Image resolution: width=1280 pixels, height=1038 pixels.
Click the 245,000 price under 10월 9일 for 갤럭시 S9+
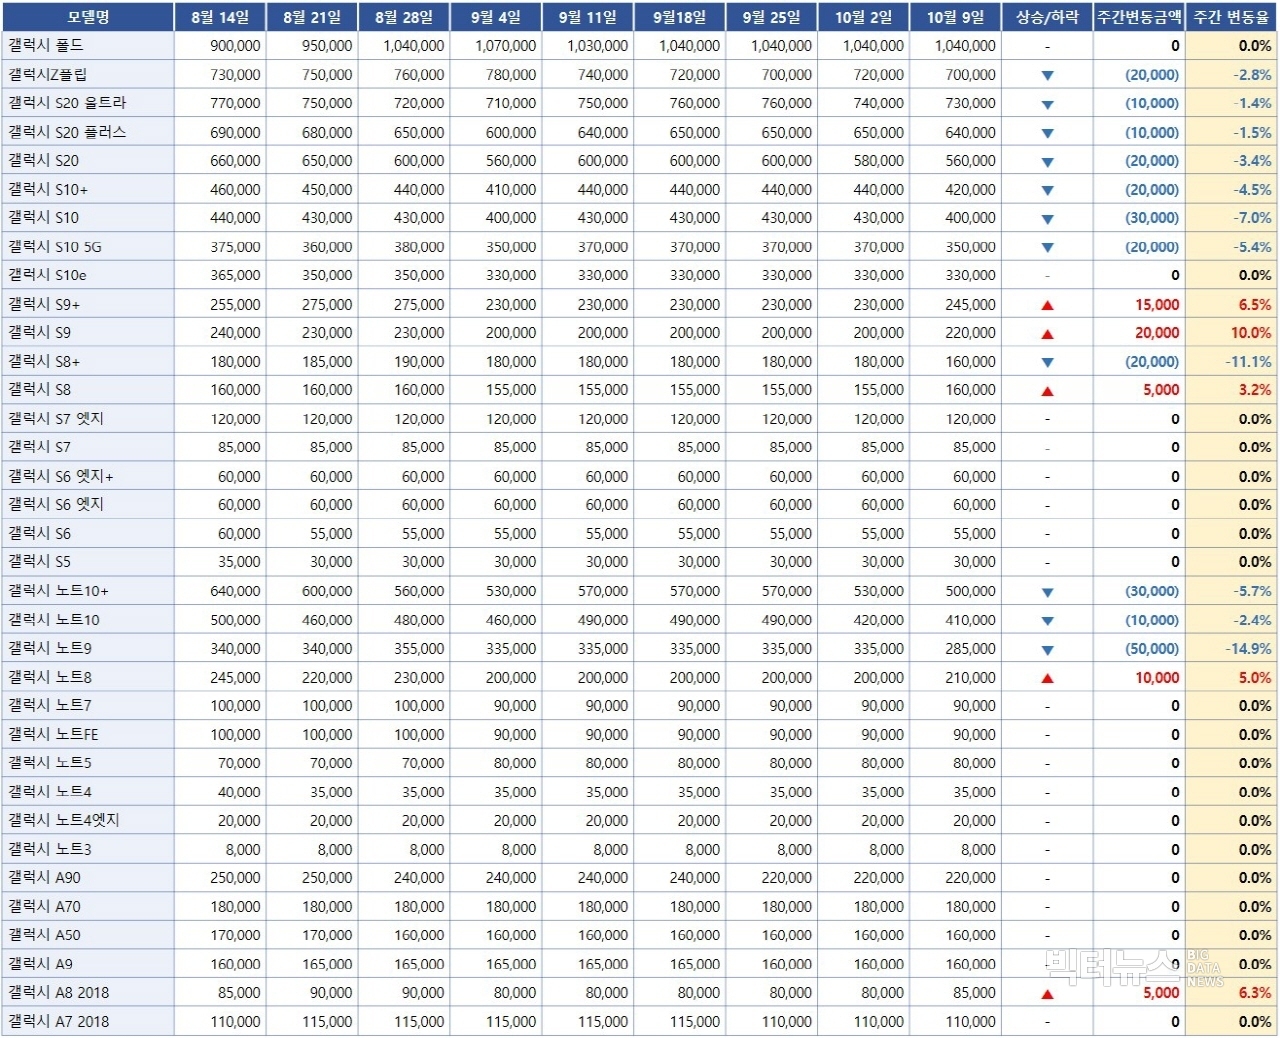tap(971, 305)
